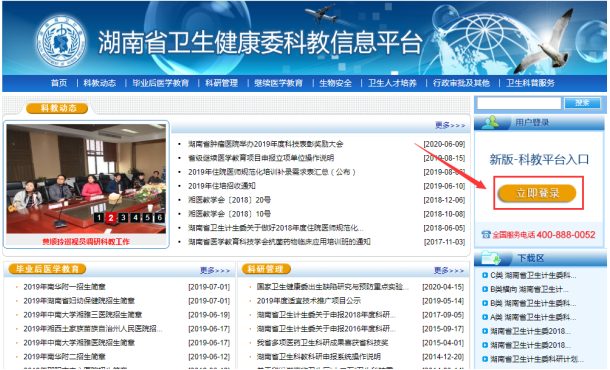Click bullet icon beside A类 download item
Image resolution: width=610 pixels, height=370 pixels.
click(x=485, y=317)
